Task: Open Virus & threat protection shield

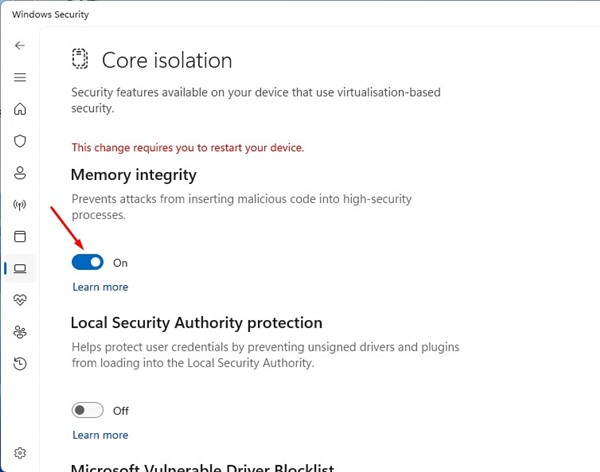Action: [x=20, y=141]
